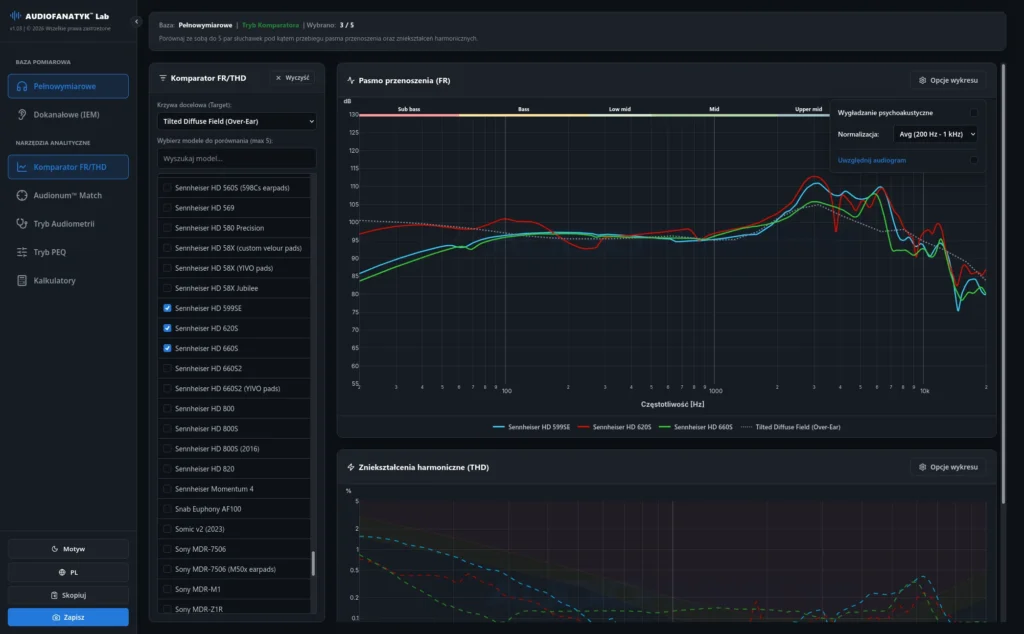Click the Motyw theme button

[x=68, y=549]
